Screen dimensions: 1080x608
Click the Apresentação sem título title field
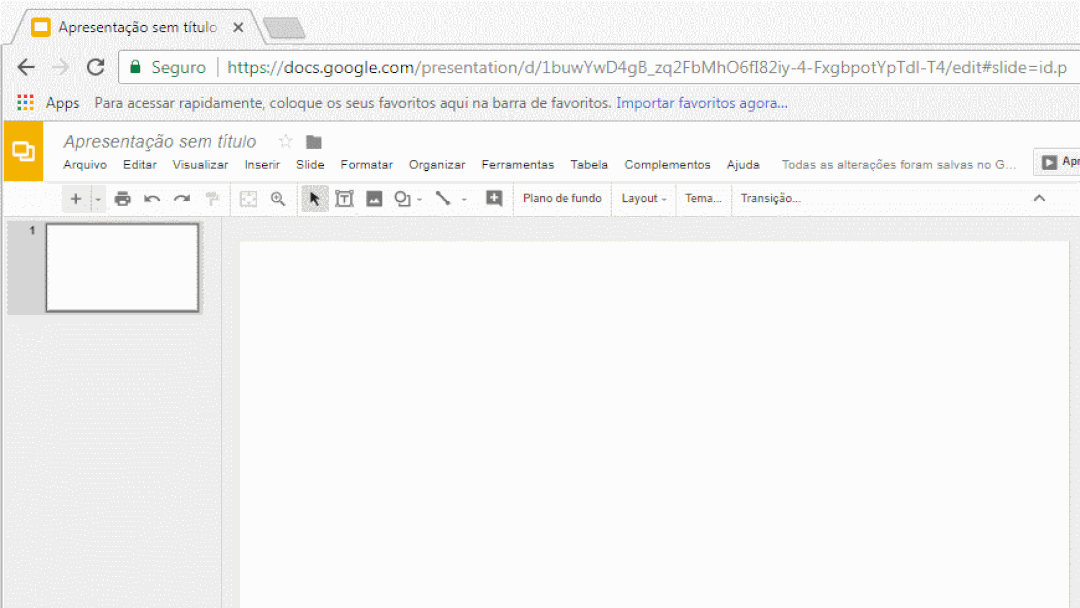point(160,142)
